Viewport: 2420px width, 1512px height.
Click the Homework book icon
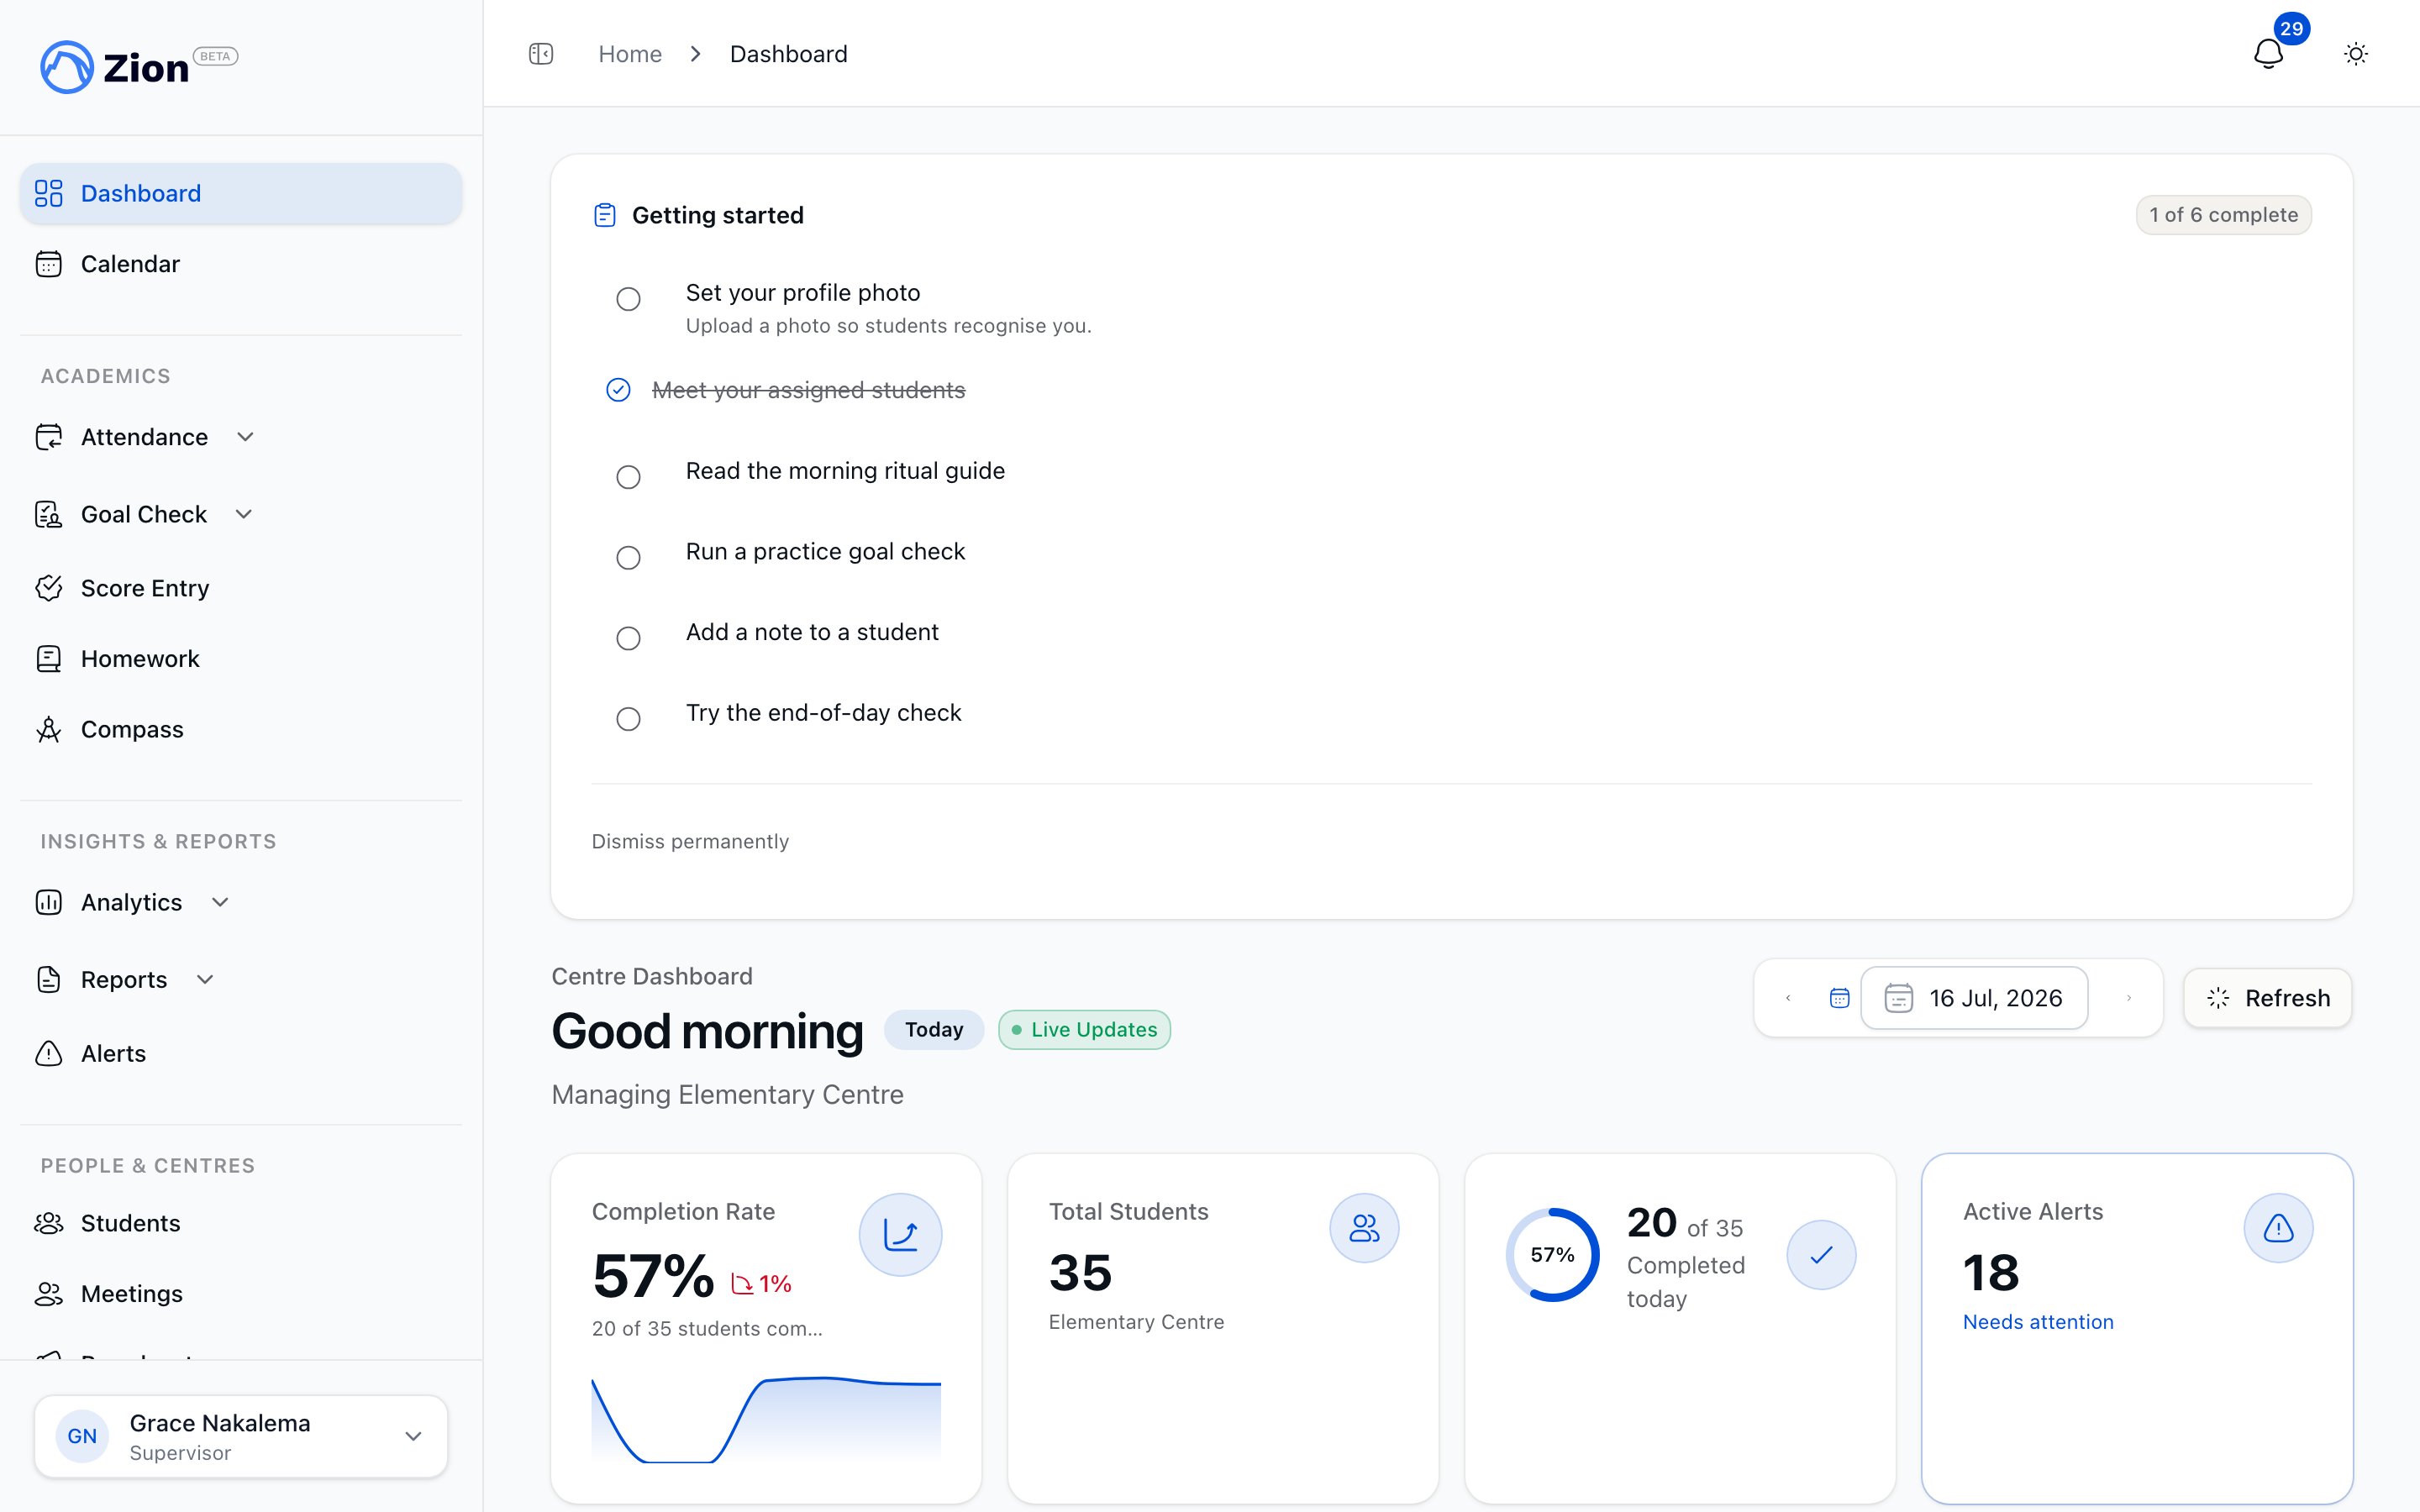[49, 659]
